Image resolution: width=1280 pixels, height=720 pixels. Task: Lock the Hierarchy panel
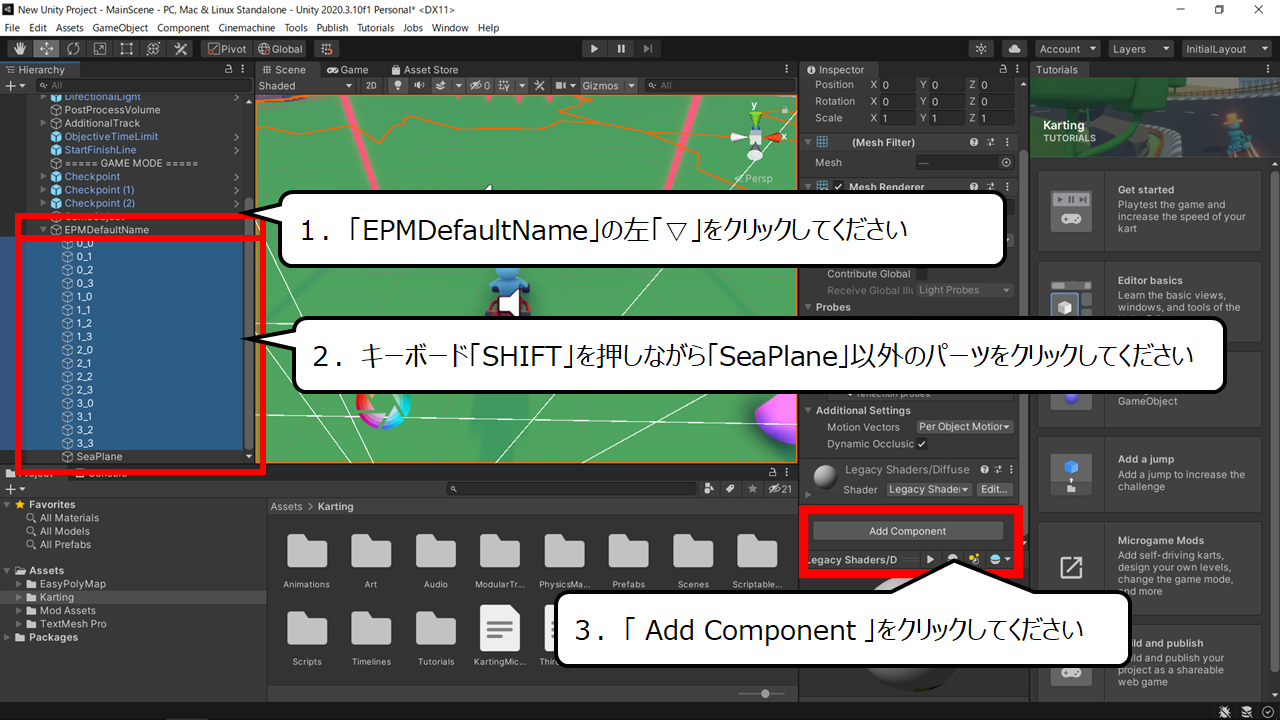(x=229, y=70)
